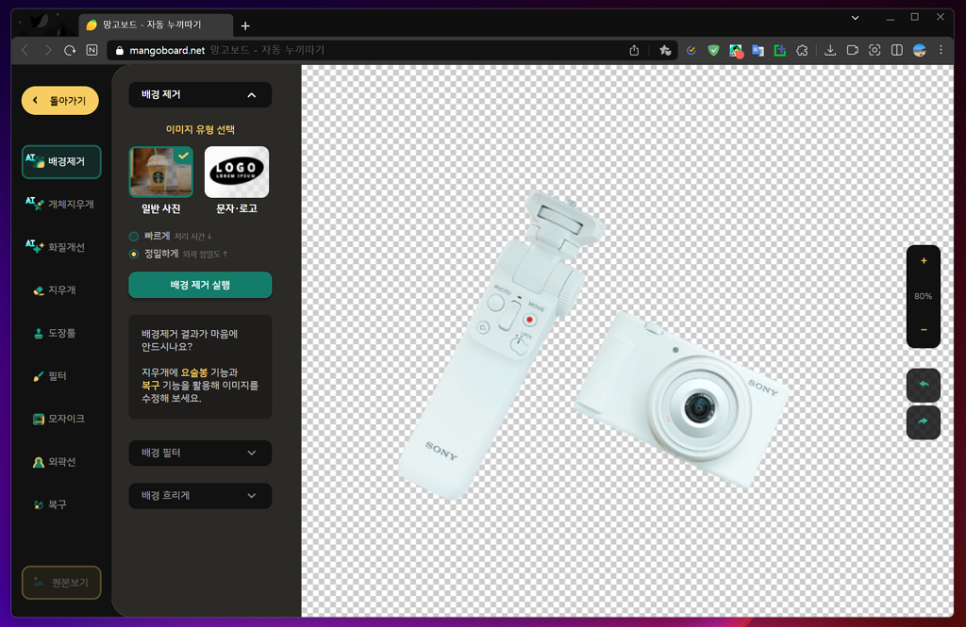Zoom out with the minus icon
This screenshot has height=627, width=966.
coord(923,330)
